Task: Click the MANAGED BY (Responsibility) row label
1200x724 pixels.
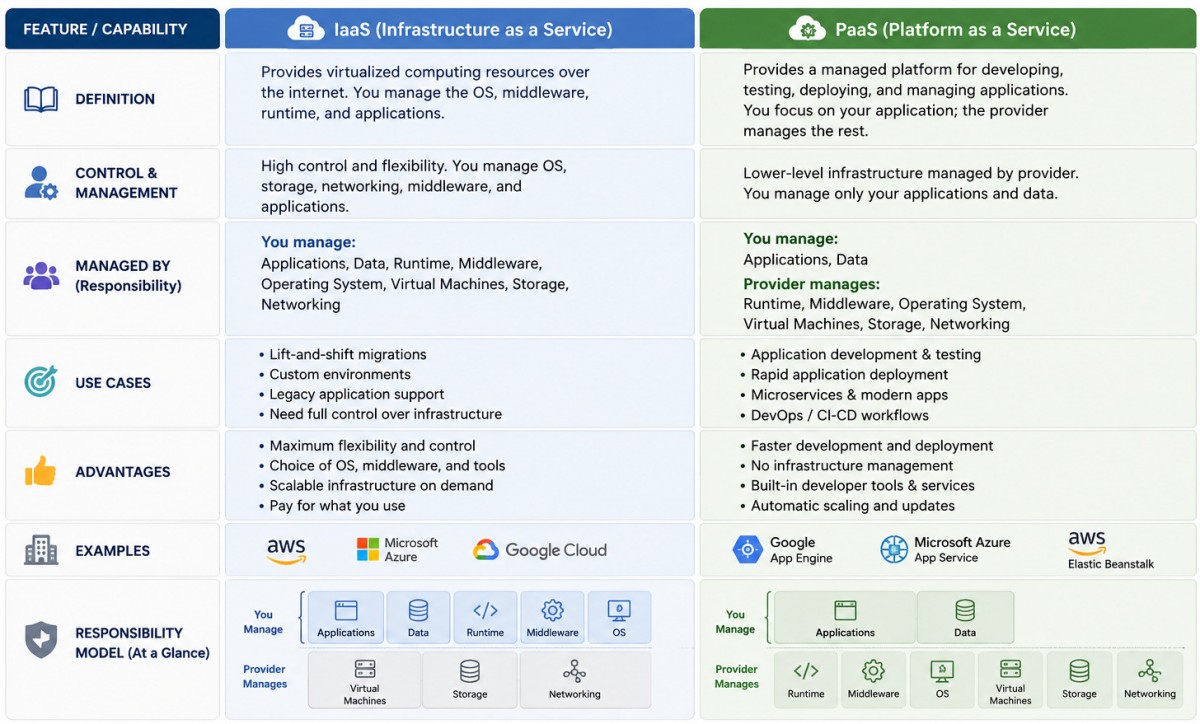Action: pyautogui.click(x=128, y=276)
